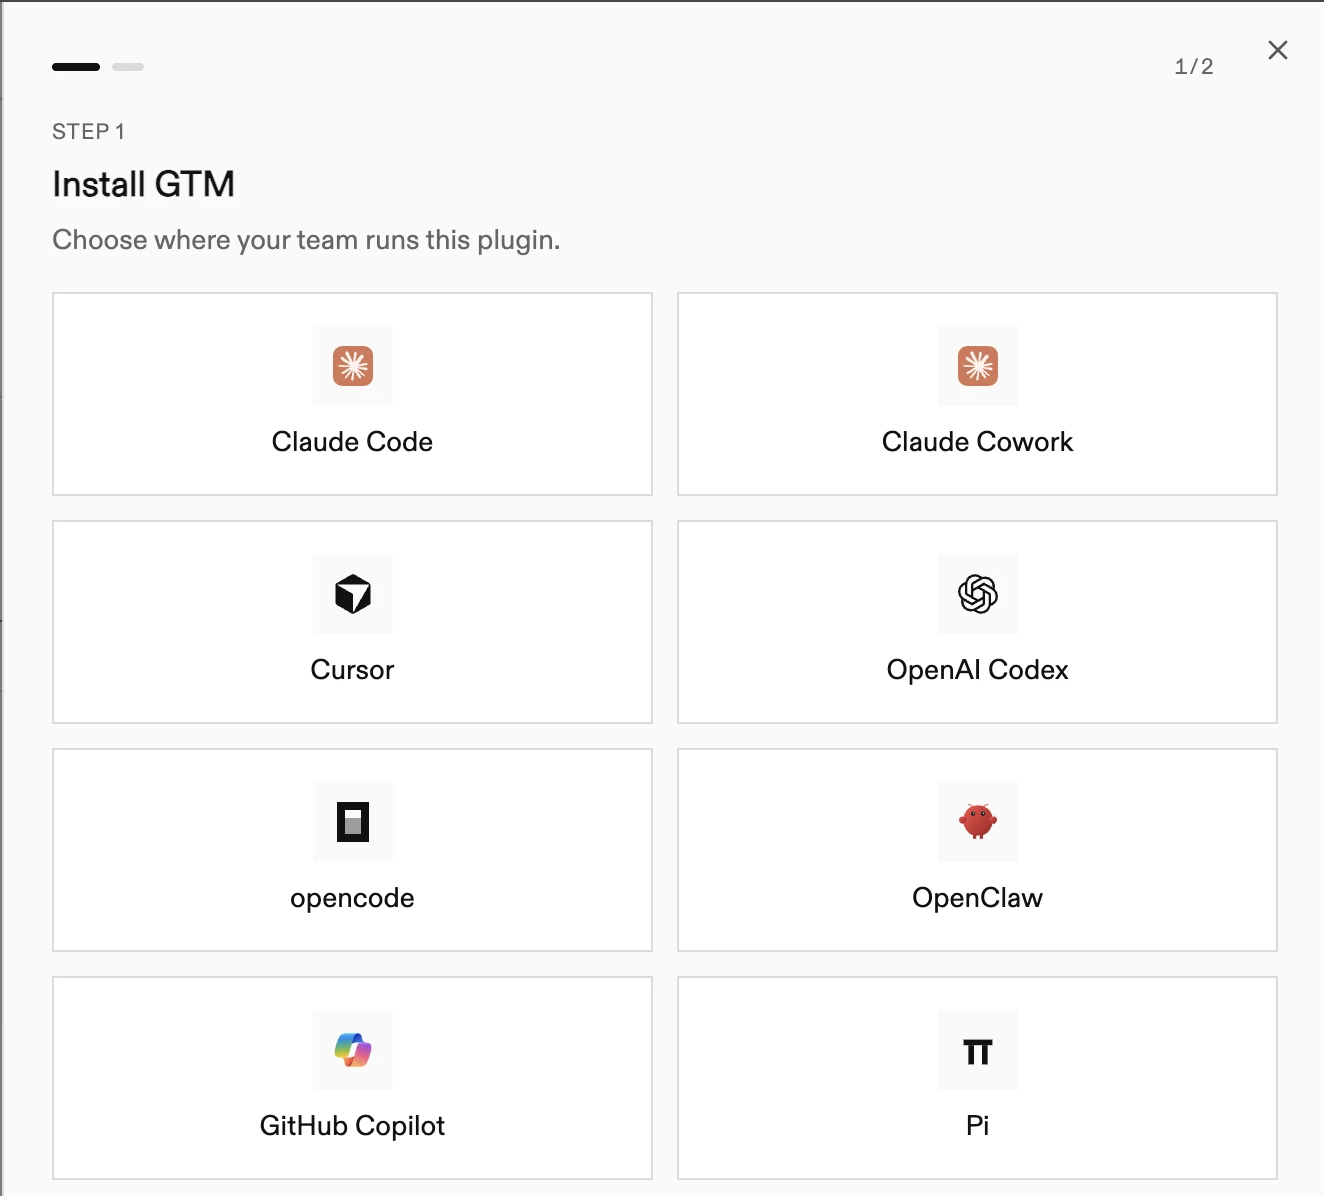Click the Claude Code starburst icon
Viewport: 1324px width, 1196px height.
click(x=353, y=366)
